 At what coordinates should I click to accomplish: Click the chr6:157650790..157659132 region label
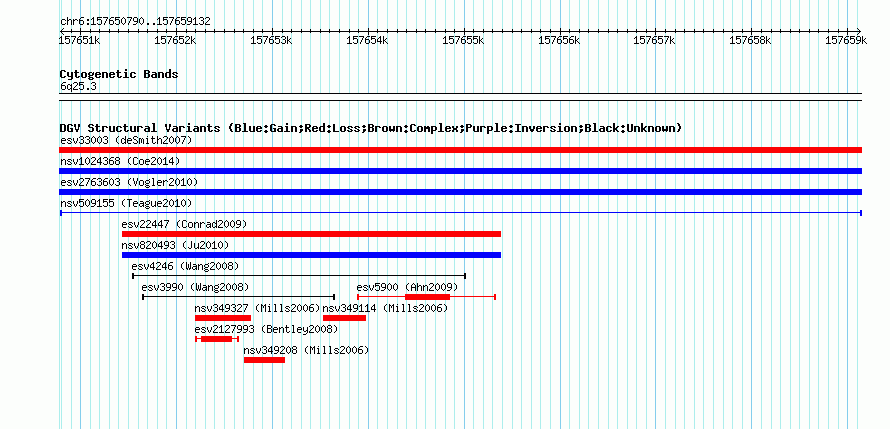(x=135, y=22)
